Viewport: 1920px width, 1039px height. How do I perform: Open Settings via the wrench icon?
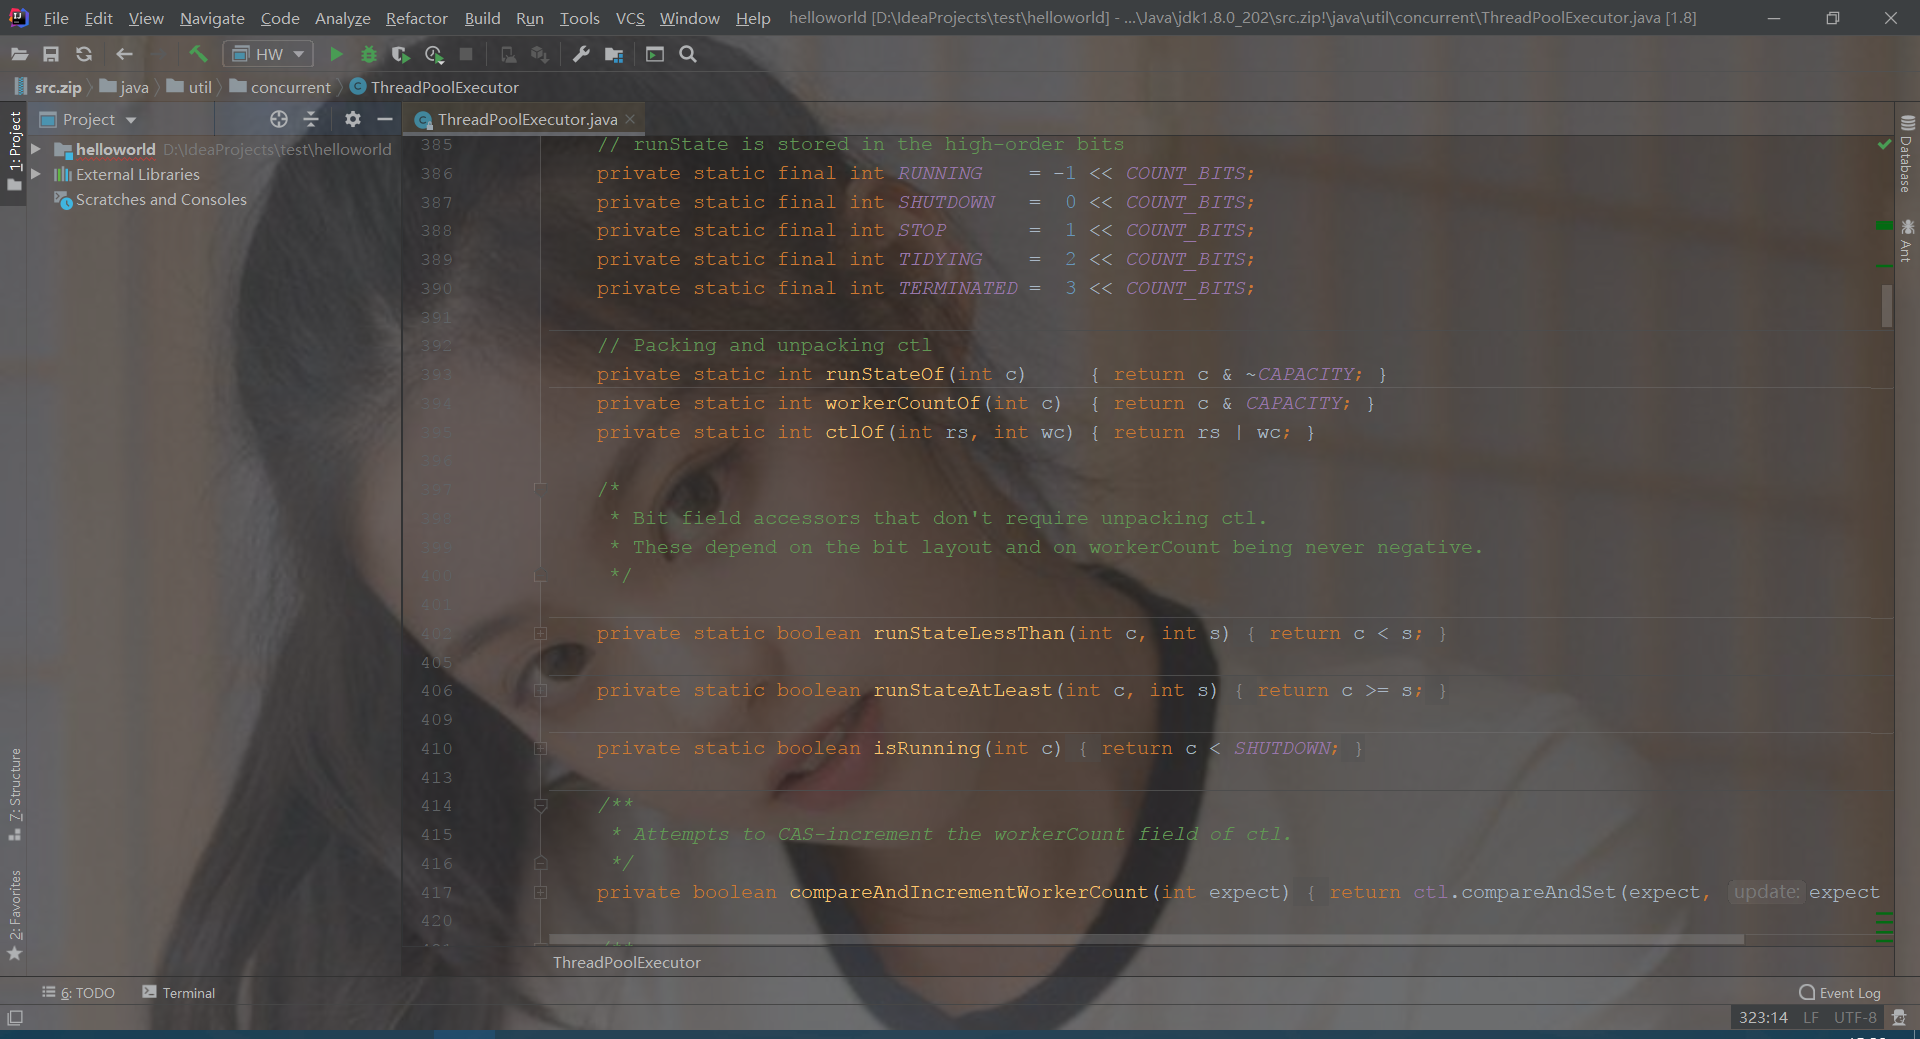(580, 54)
